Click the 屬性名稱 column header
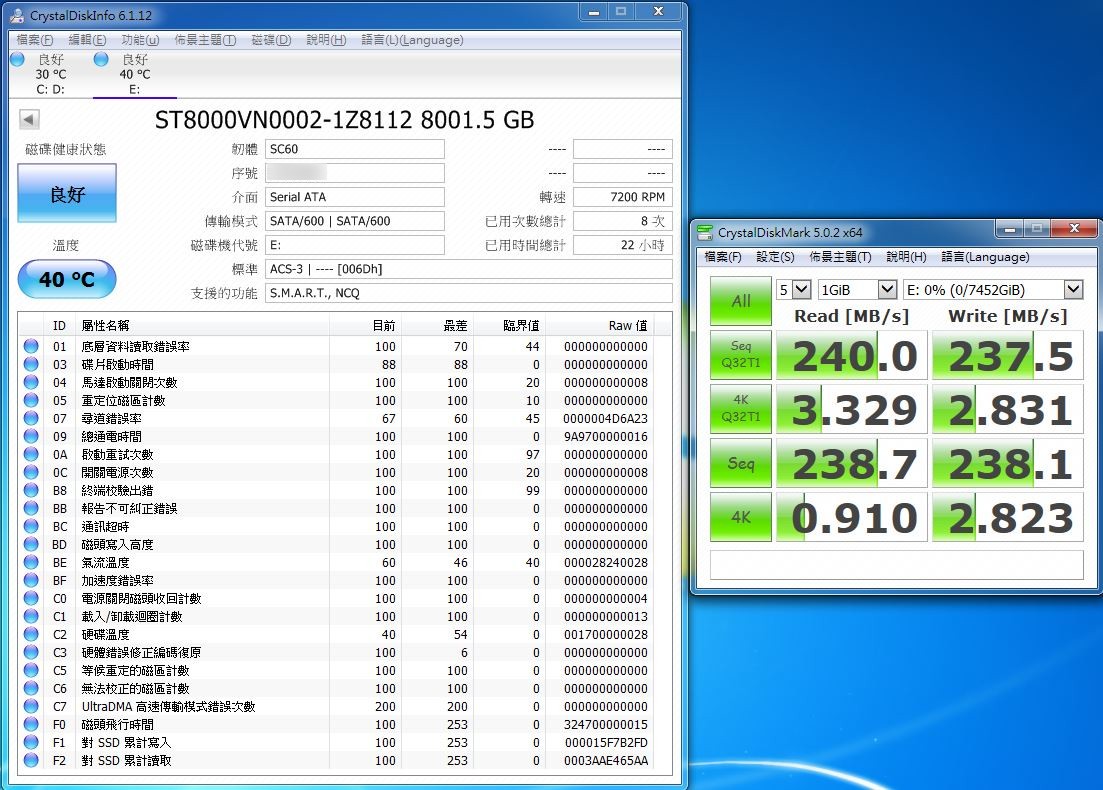Screen dimensions: 1103x790 [x=106, y=326]
